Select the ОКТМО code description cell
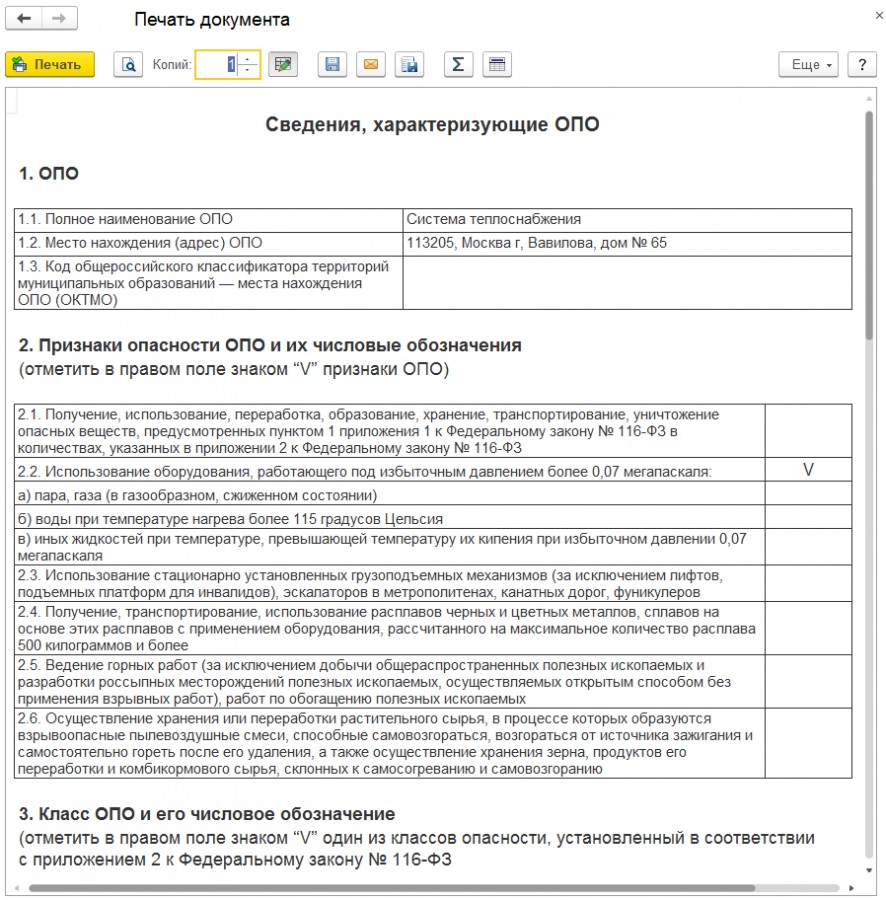Viewport: 886px width, 900px height. tap(208, 283)
